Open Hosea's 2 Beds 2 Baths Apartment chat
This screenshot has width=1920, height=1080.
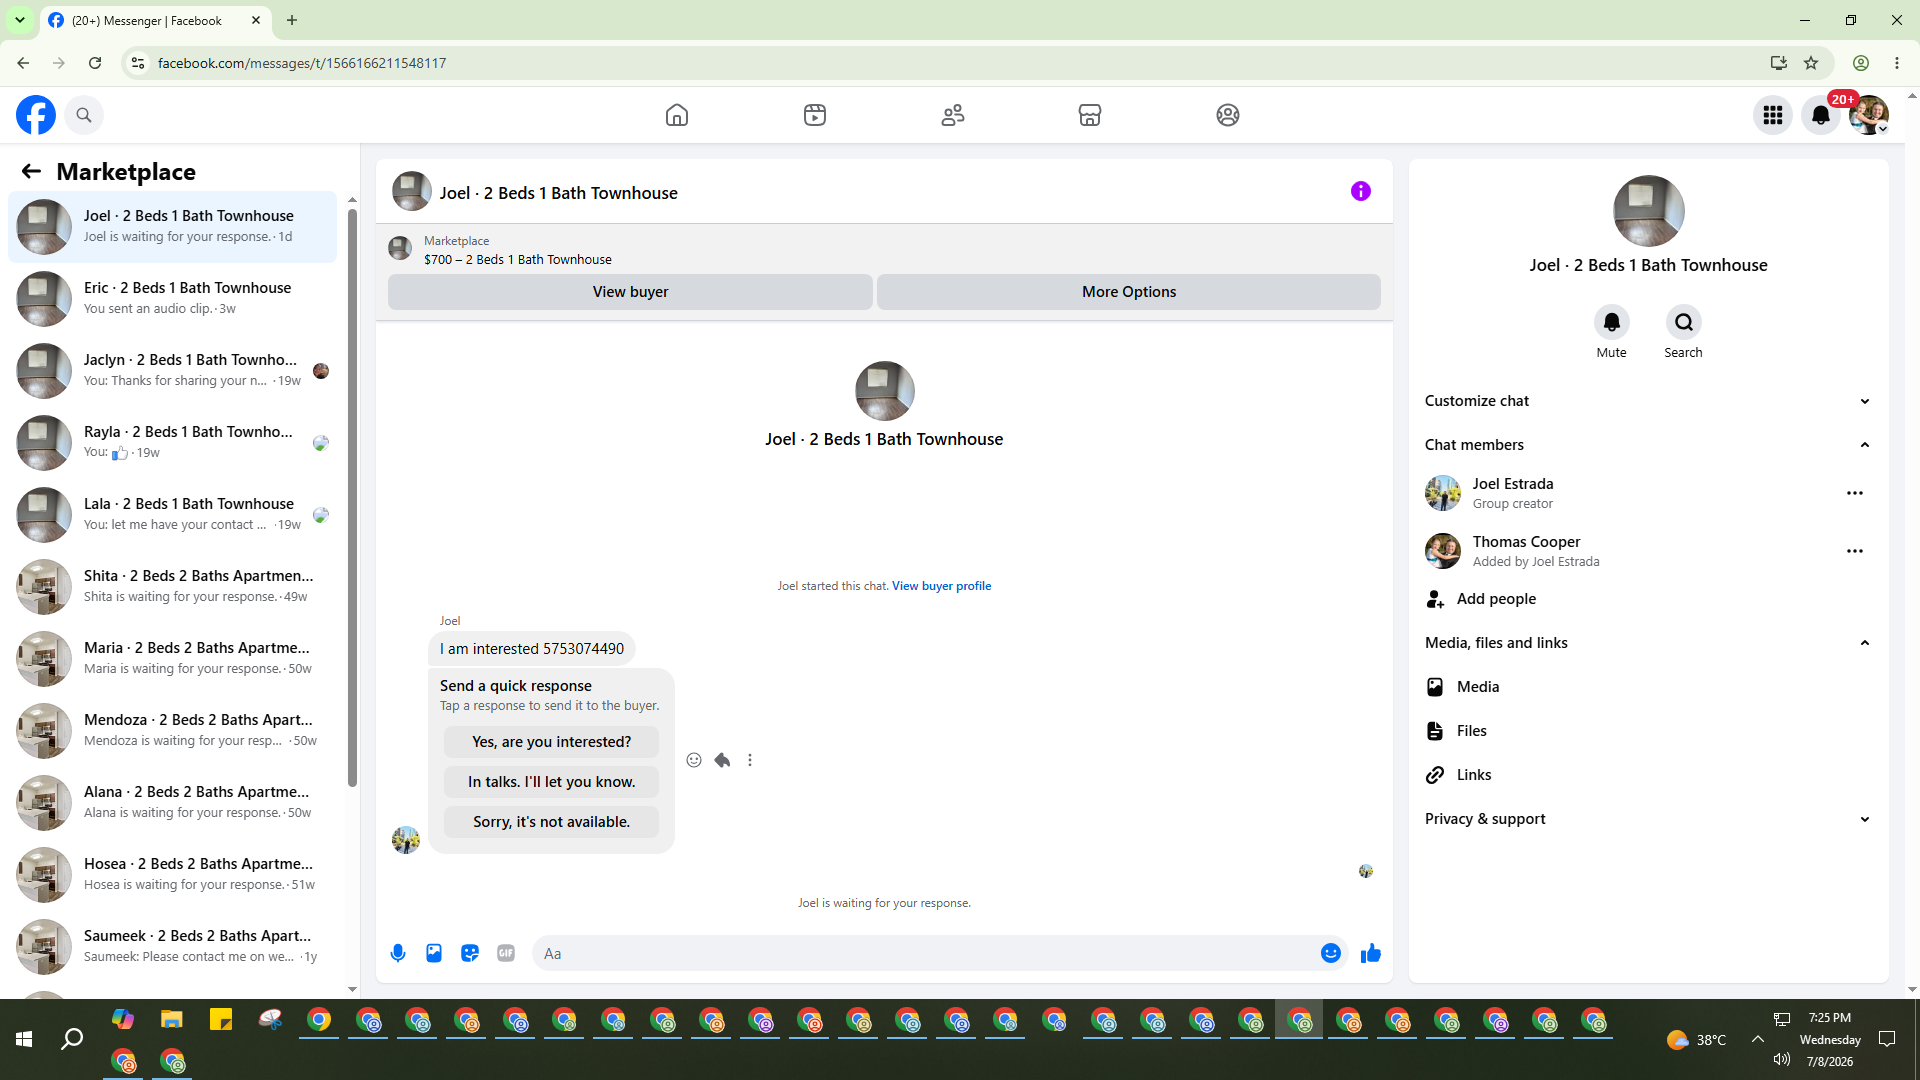172,874
